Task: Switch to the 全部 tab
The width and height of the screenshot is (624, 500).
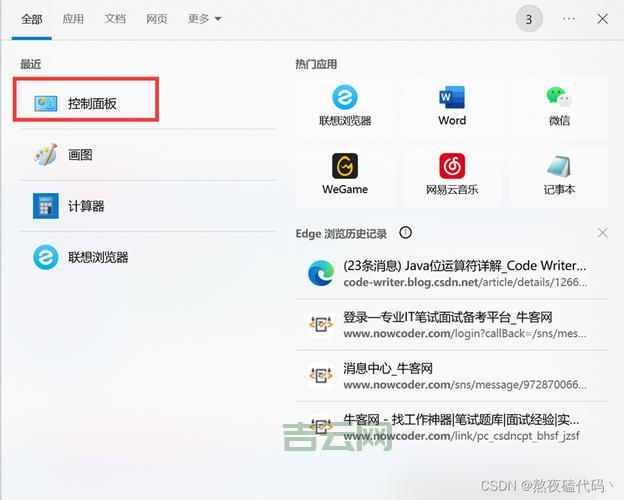Action: point(32,19)
